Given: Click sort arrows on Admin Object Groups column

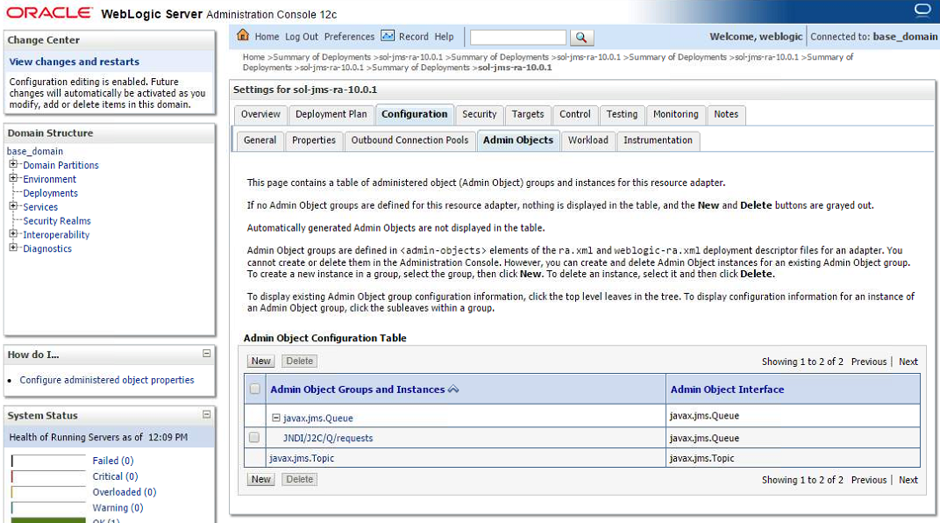Looking at the screenshot, I should tap(454, 390).
